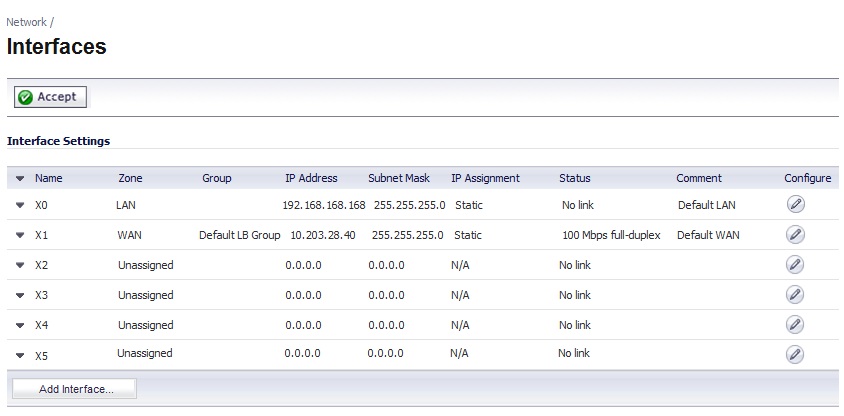Click the green checkmark Accept button
The height and width of the screenshot is (416, 844).
[51, 97]
